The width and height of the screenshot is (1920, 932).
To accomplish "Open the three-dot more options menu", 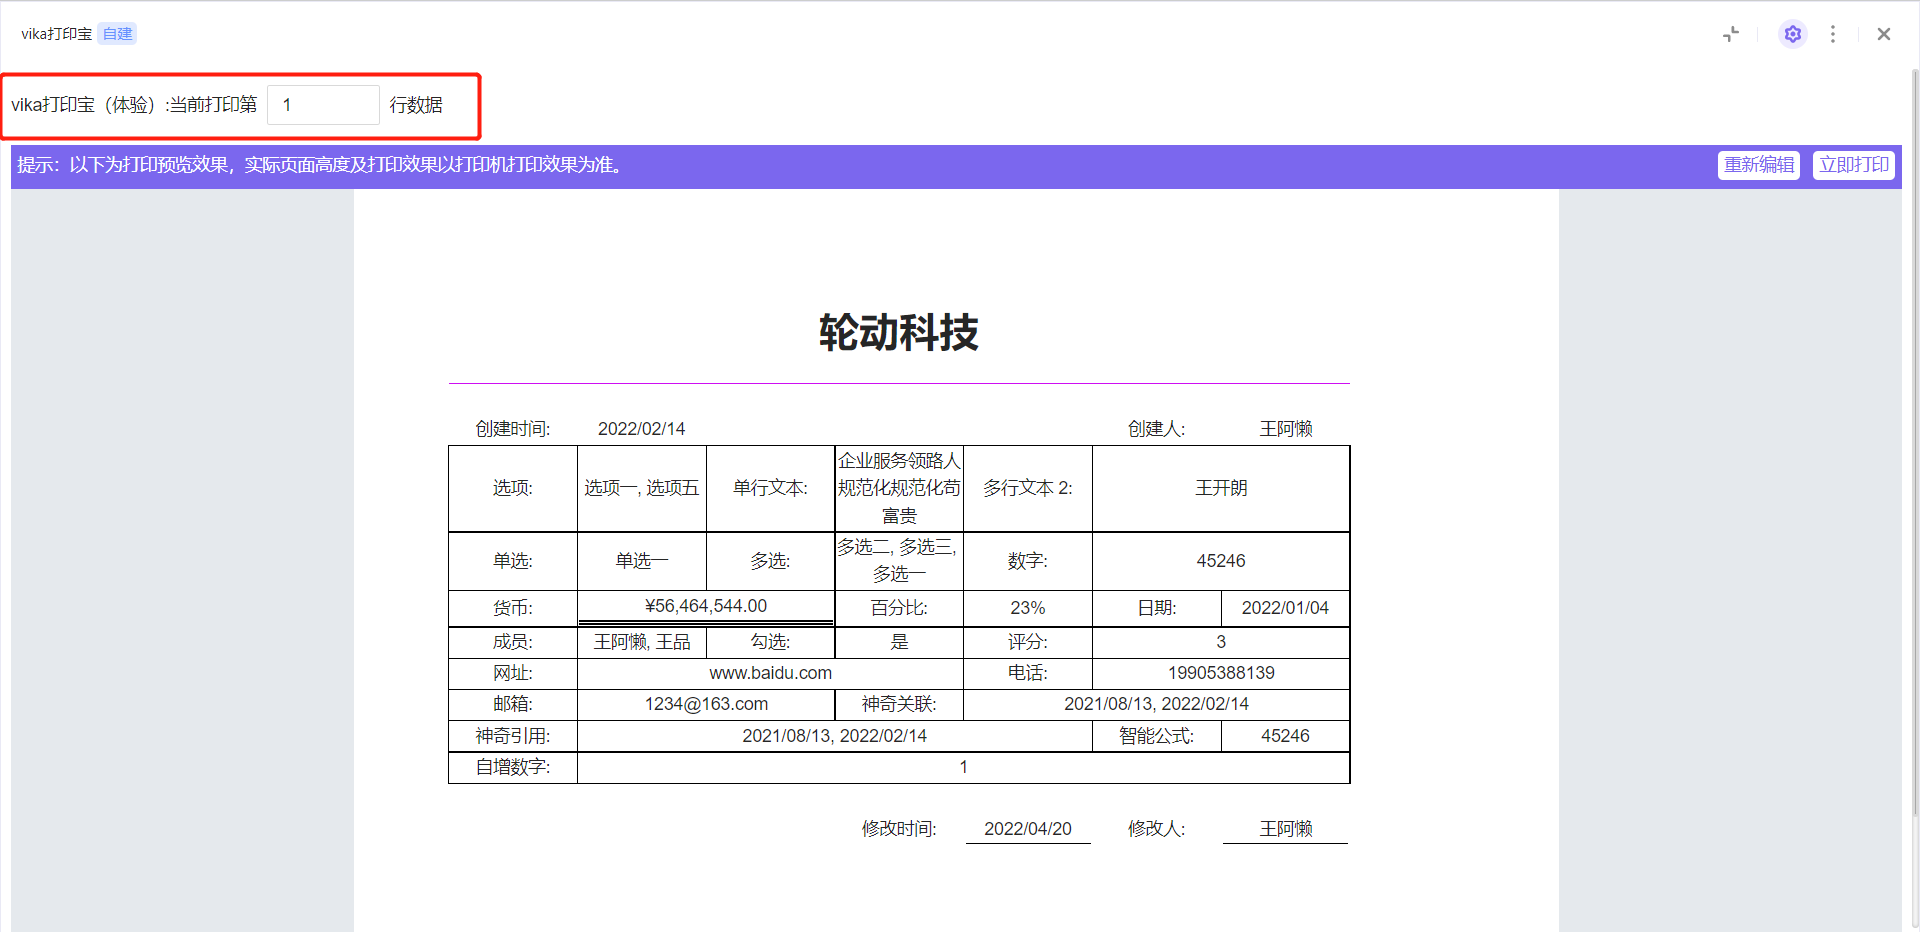I will click(1832, 34).
